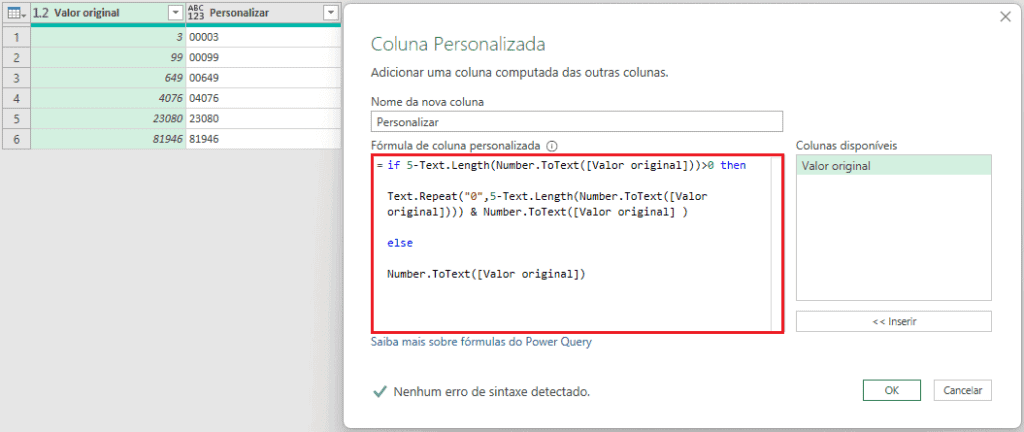Image resolution: width=1024 pixels, height=432 pixels.
Task: Click the Text.Repeat line in formula
Action: coord(547,196)
